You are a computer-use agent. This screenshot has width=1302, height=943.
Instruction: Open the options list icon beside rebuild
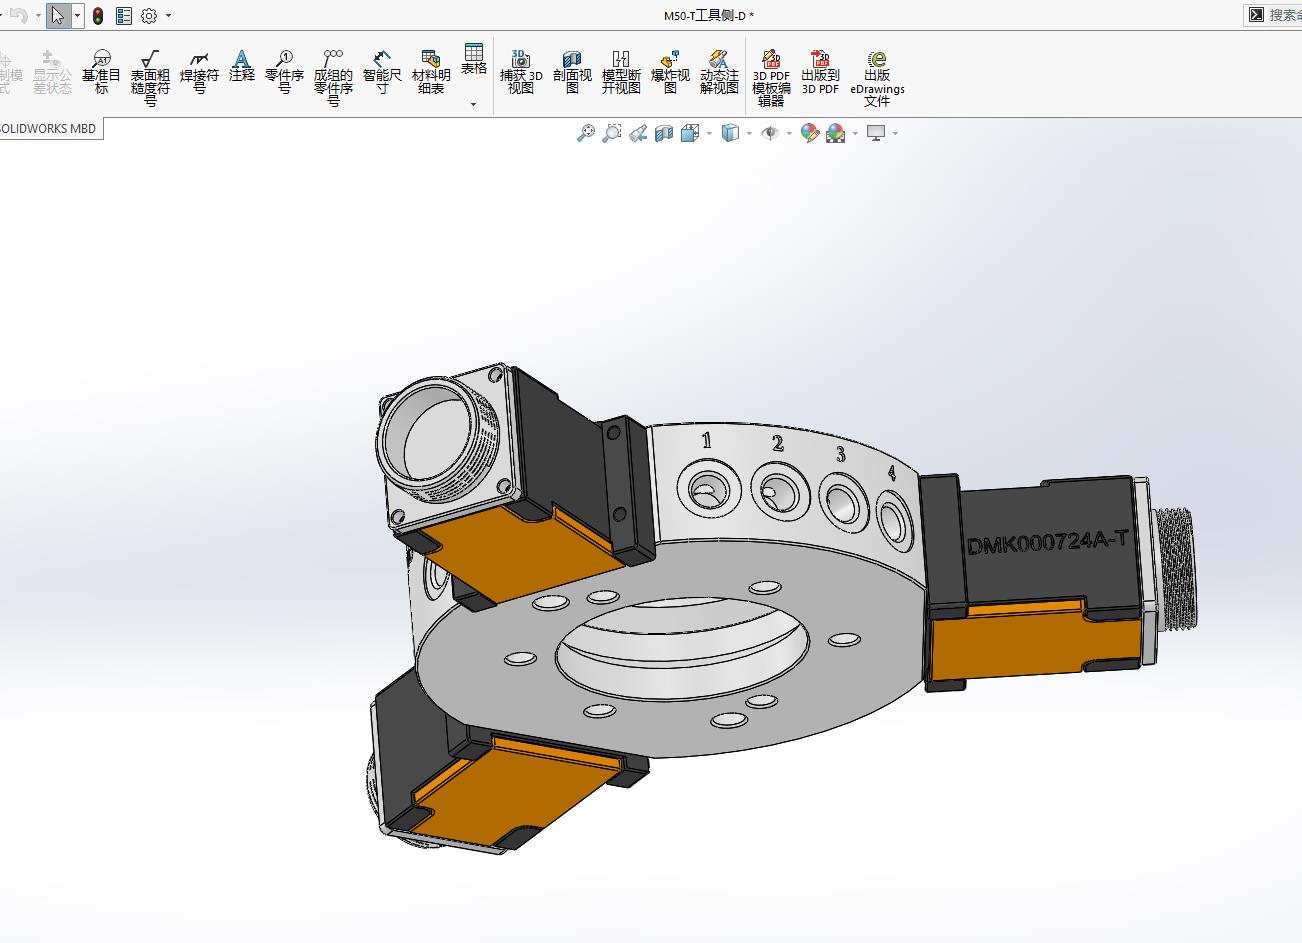[x=124, y=16]
